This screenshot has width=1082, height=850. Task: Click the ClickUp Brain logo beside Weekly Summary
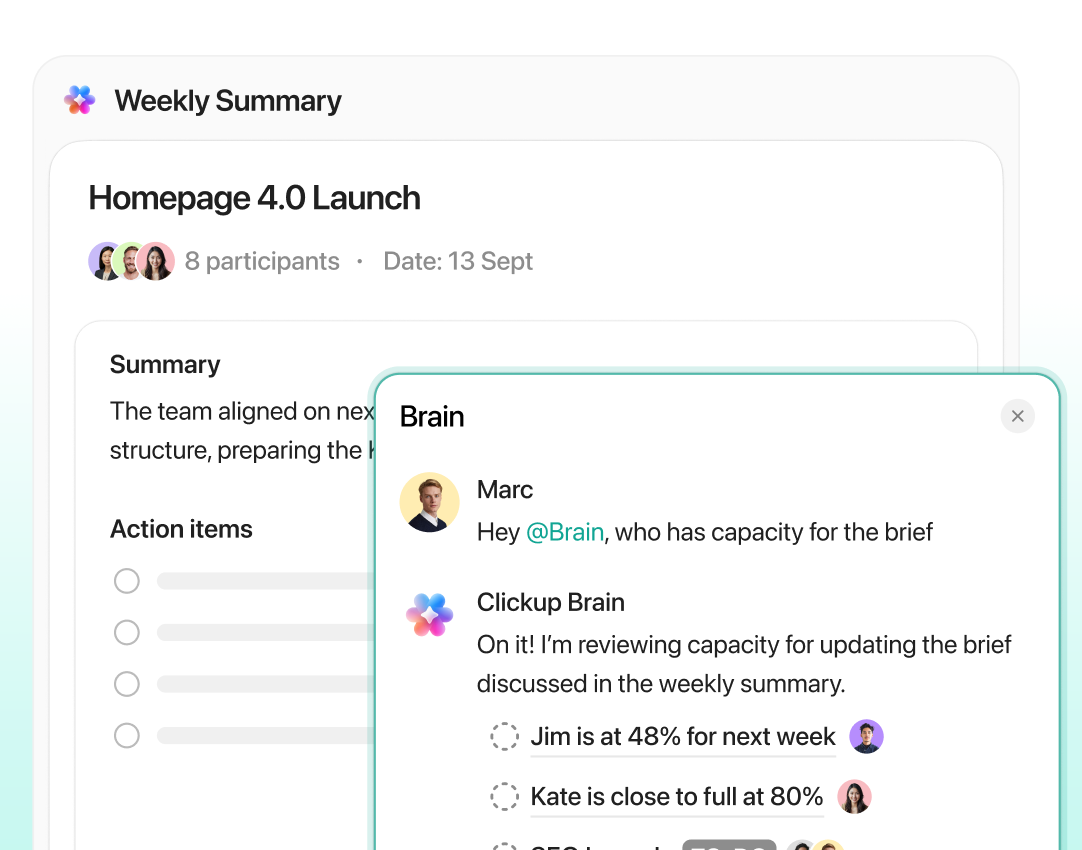(x=80, y=100)
